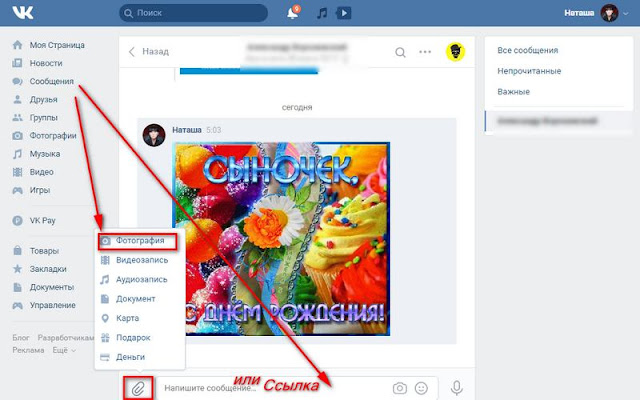The width and height of the screenshot is (640, 400).
Task: Click the yellow interlocutor avatar in chat header
Action: point(455,52)
